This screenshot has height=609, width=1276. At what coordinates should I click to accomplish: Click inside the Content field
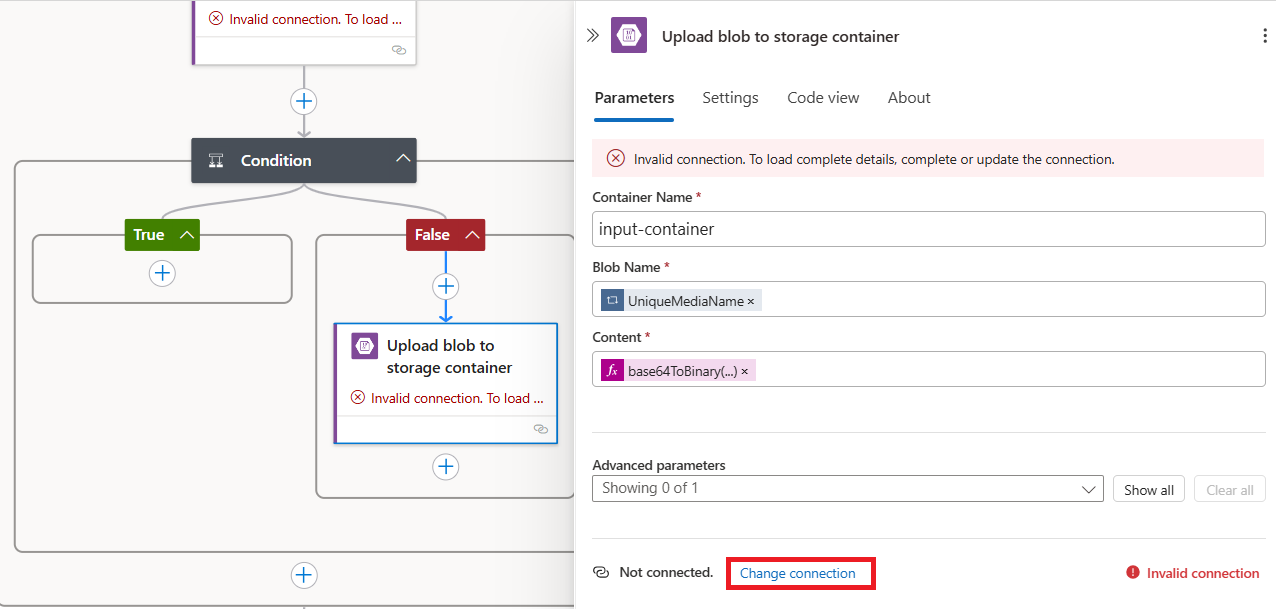tap(929, 369)
